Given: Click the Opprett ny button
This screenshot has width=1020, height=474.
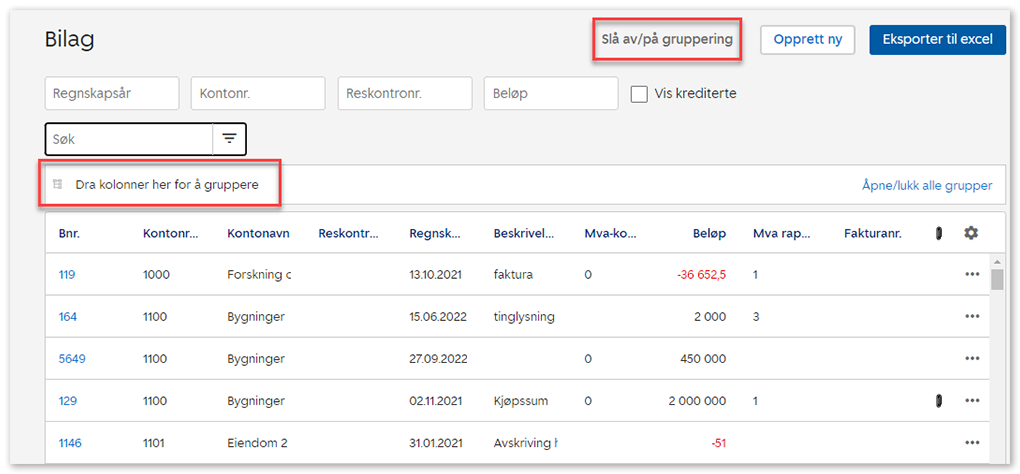Looking at the screenshot, I should click(x=807, y=40).
